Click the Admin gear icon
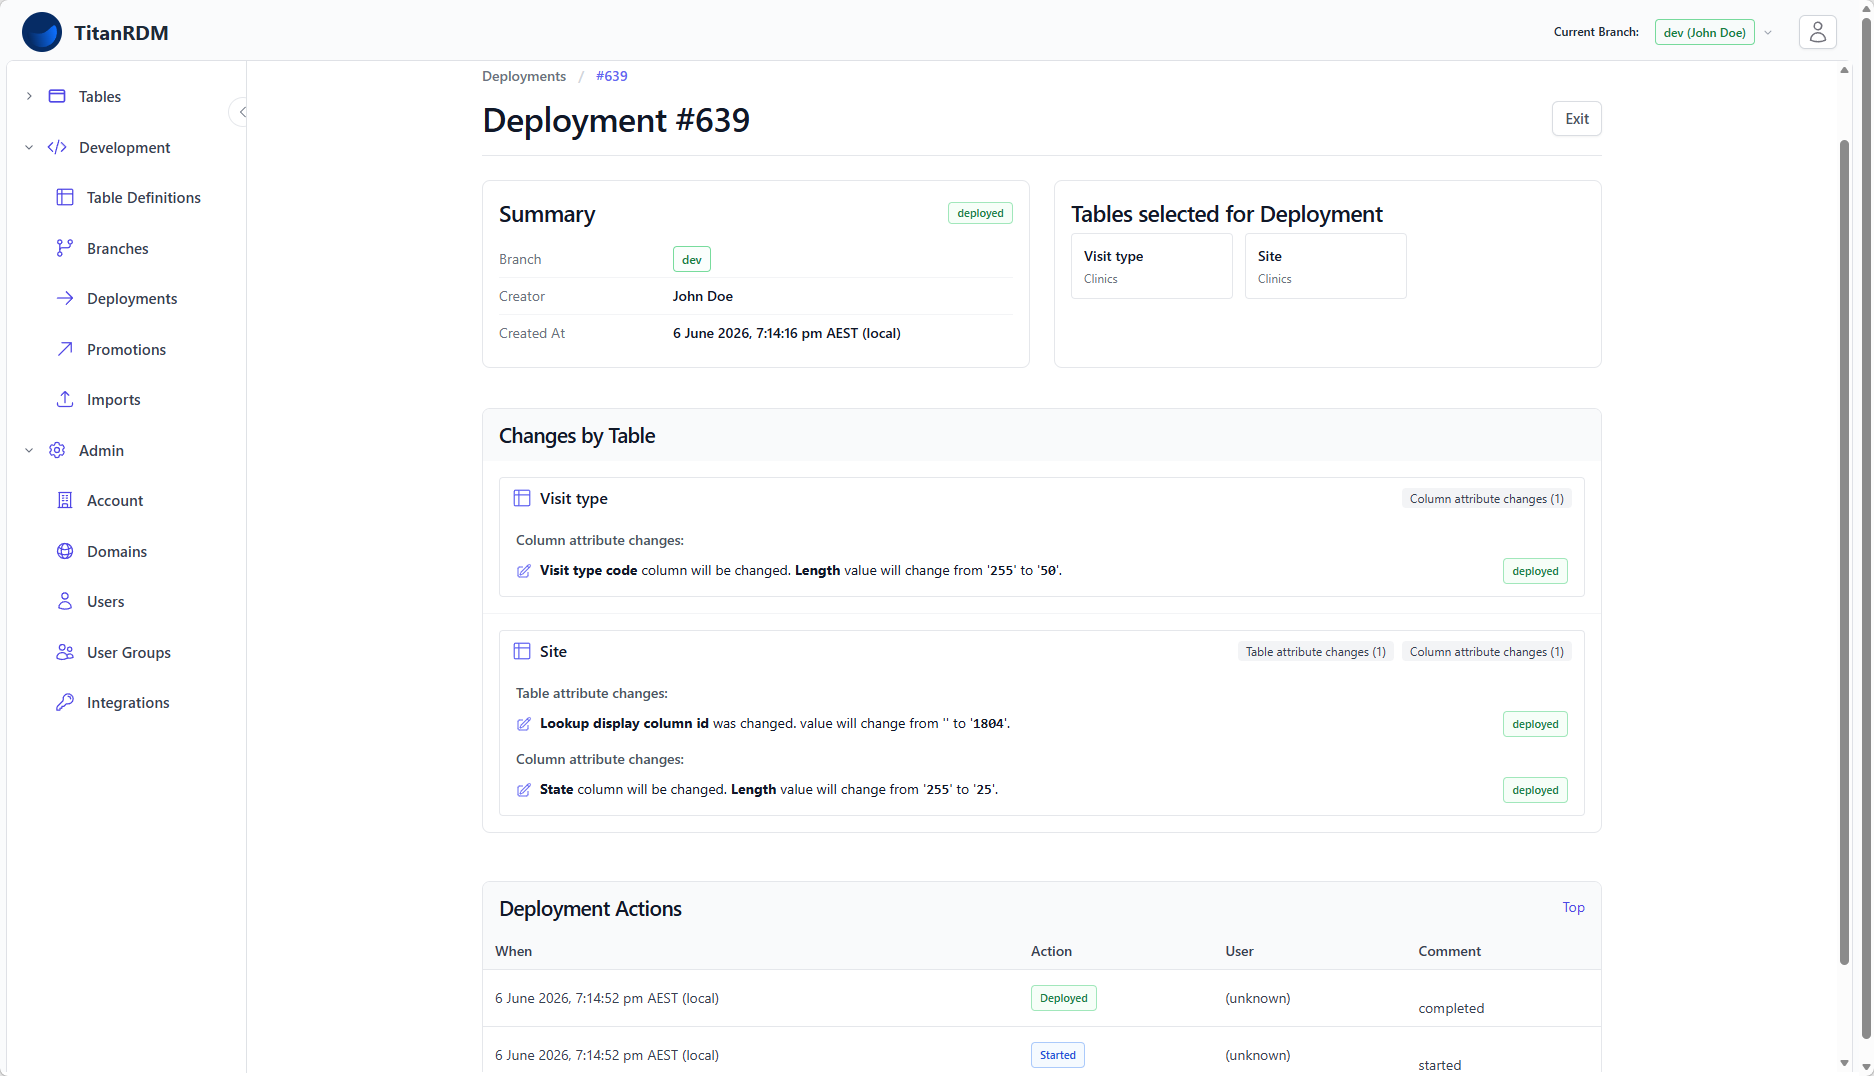Image resolution: width=1874 pixels, height=1076 pixels. coord(57,450)
